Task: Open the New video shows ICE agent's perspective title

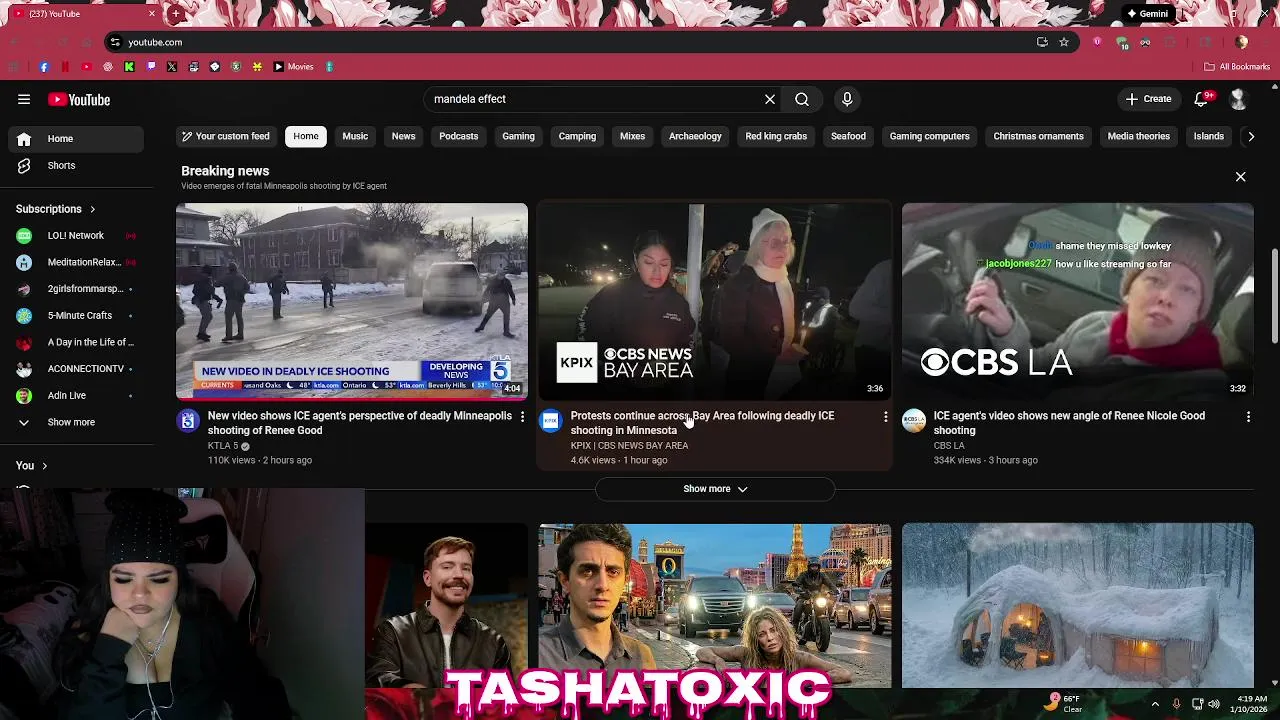Action: (x=359, y=423)
